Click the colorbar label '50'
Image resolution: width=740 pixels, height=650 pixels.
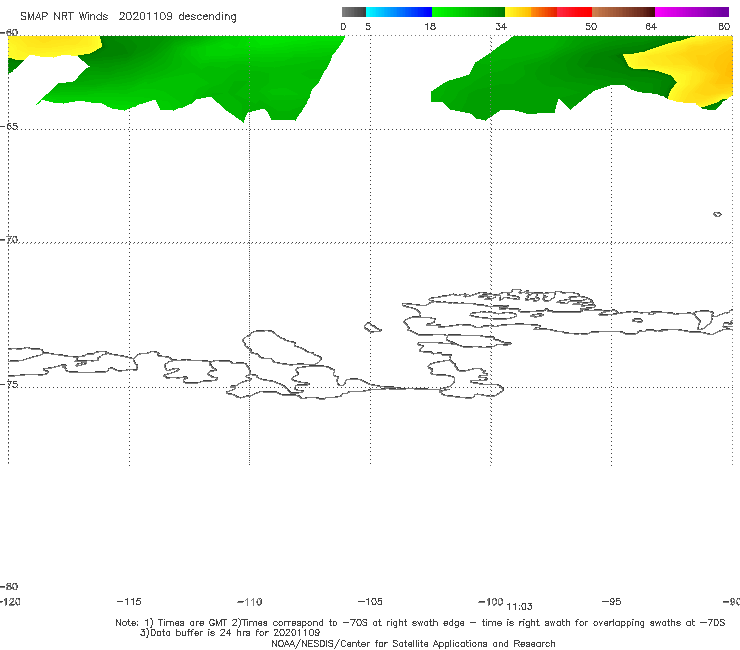point(591,26)
